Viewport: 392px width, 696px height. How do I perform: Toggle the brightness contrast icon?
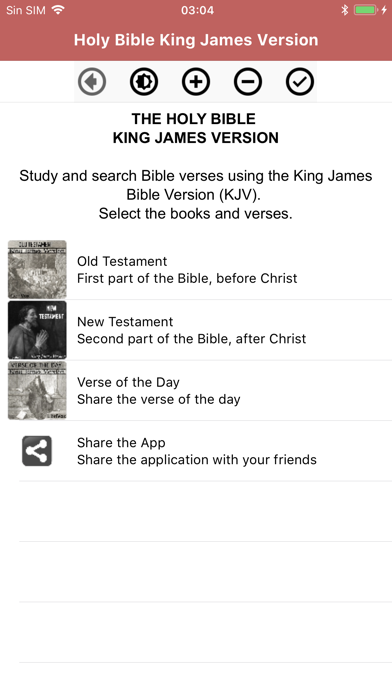144,82
